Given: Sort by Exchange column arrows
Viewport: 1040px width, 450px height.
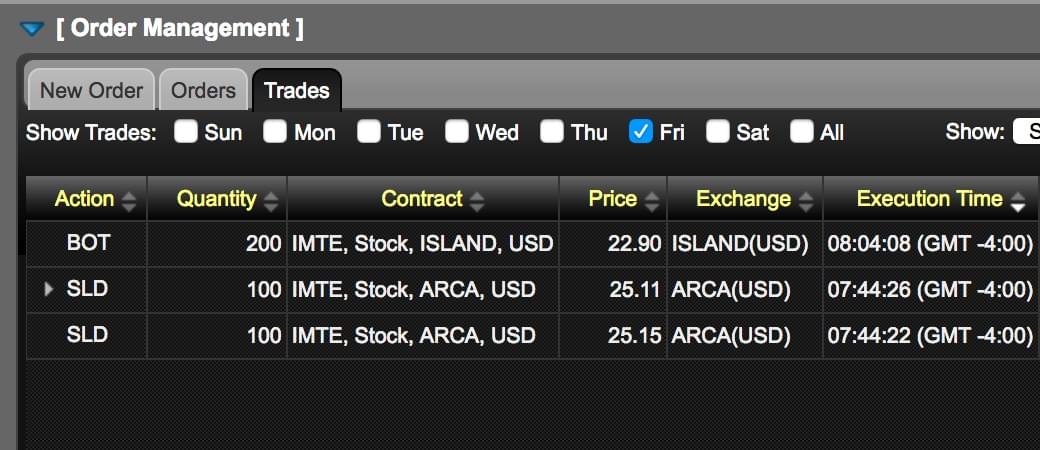Looking at the screenshot, I should click(x=806, y=201).
